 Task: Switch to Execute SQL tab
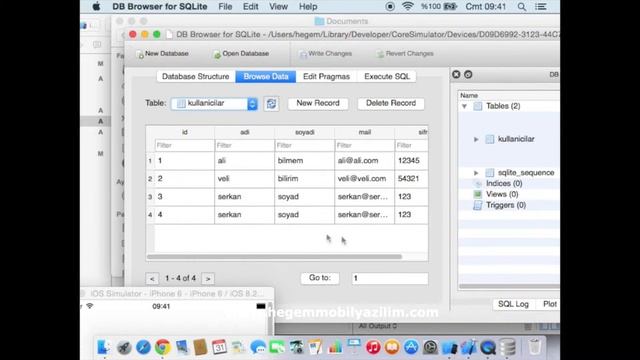(x=387, y=76)
